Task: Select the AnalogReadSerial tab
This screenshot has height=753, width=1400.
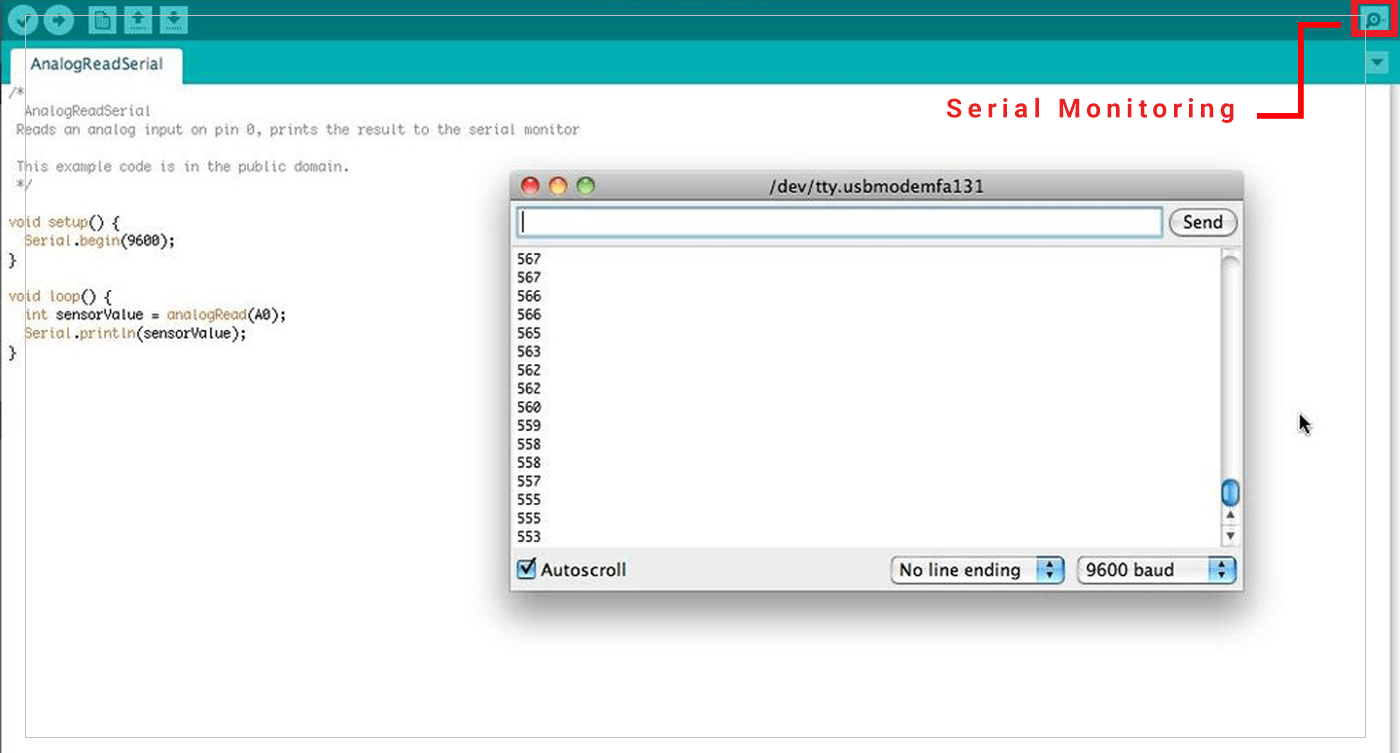Action: coord(96,64)
